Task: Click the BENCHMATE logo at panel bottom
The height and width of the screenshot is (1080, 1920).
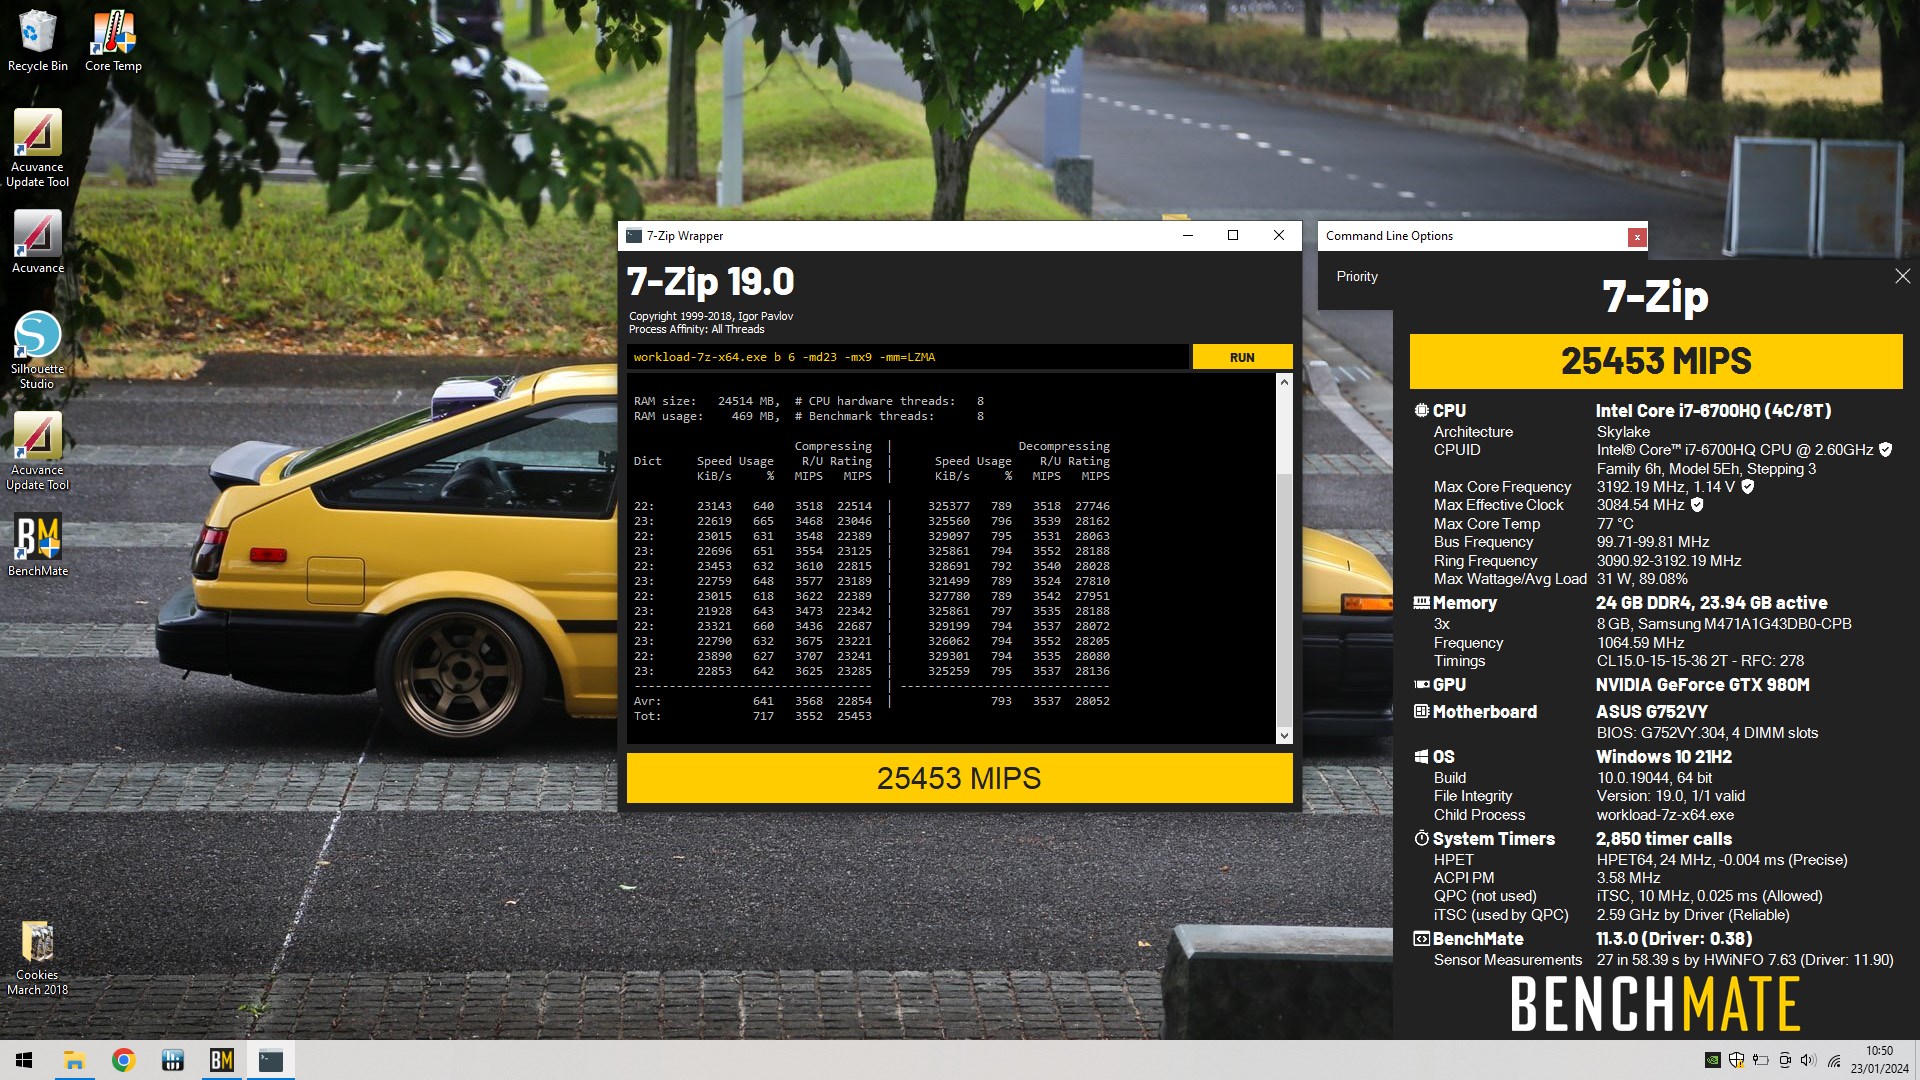Action: click(x=1656, y=1004)
